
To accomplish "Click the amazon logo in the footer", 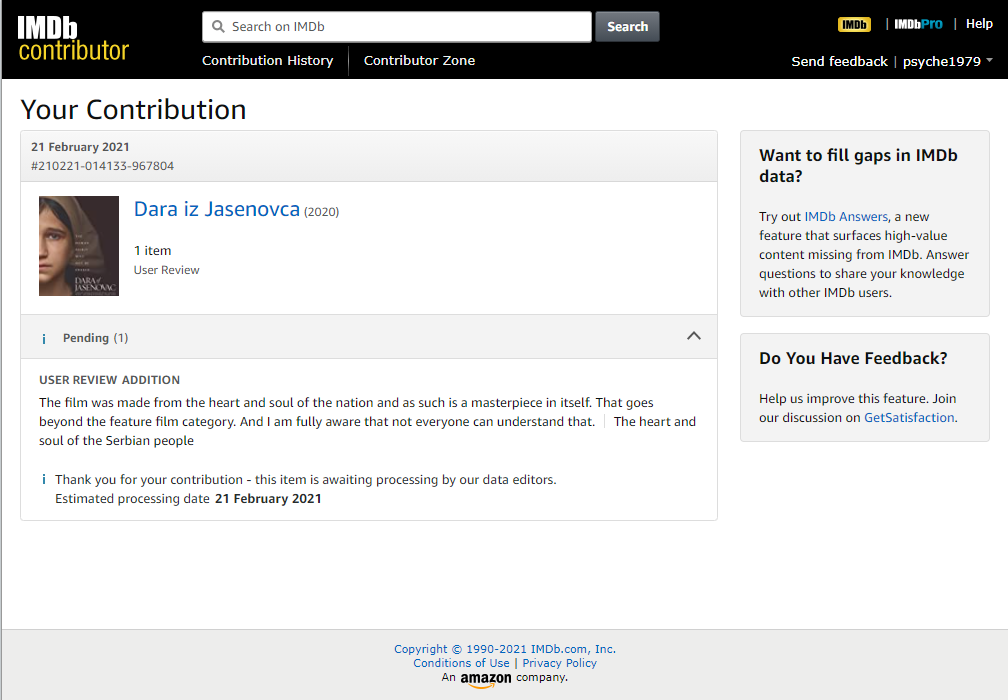I will click(485, 679).
